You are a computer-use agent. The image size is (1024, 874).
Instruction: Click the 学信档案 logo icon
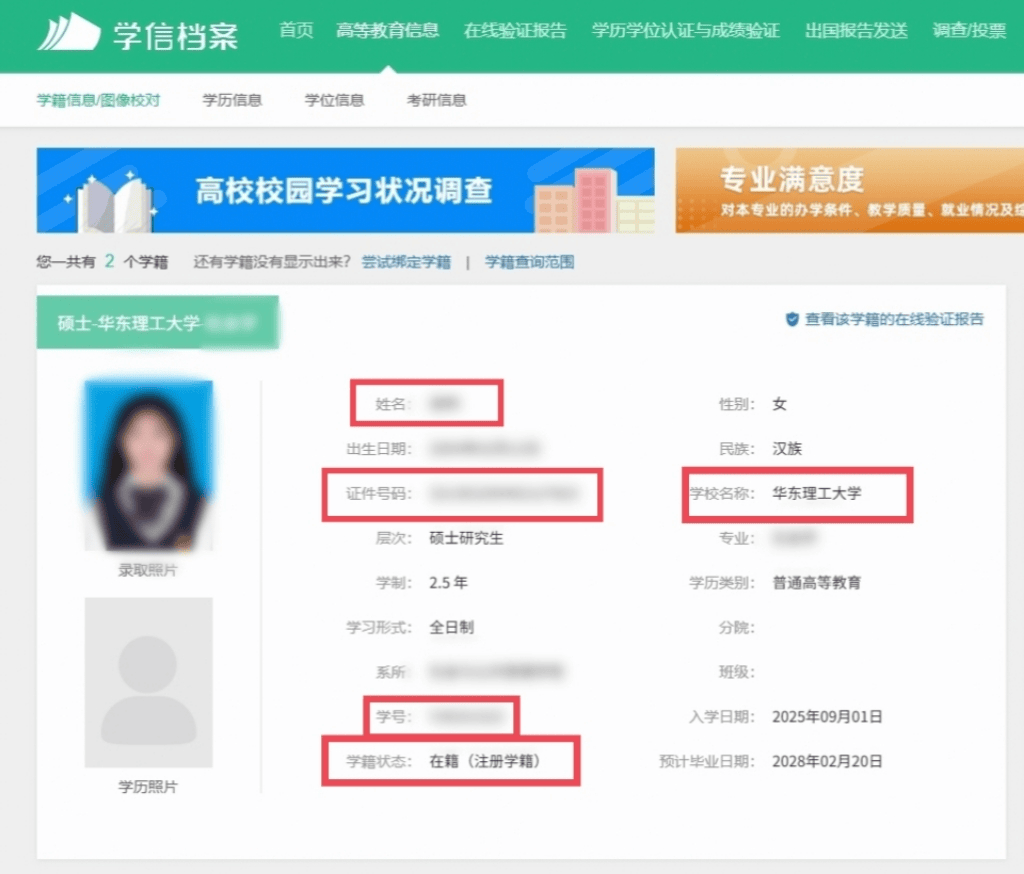(x=69, y=32)
